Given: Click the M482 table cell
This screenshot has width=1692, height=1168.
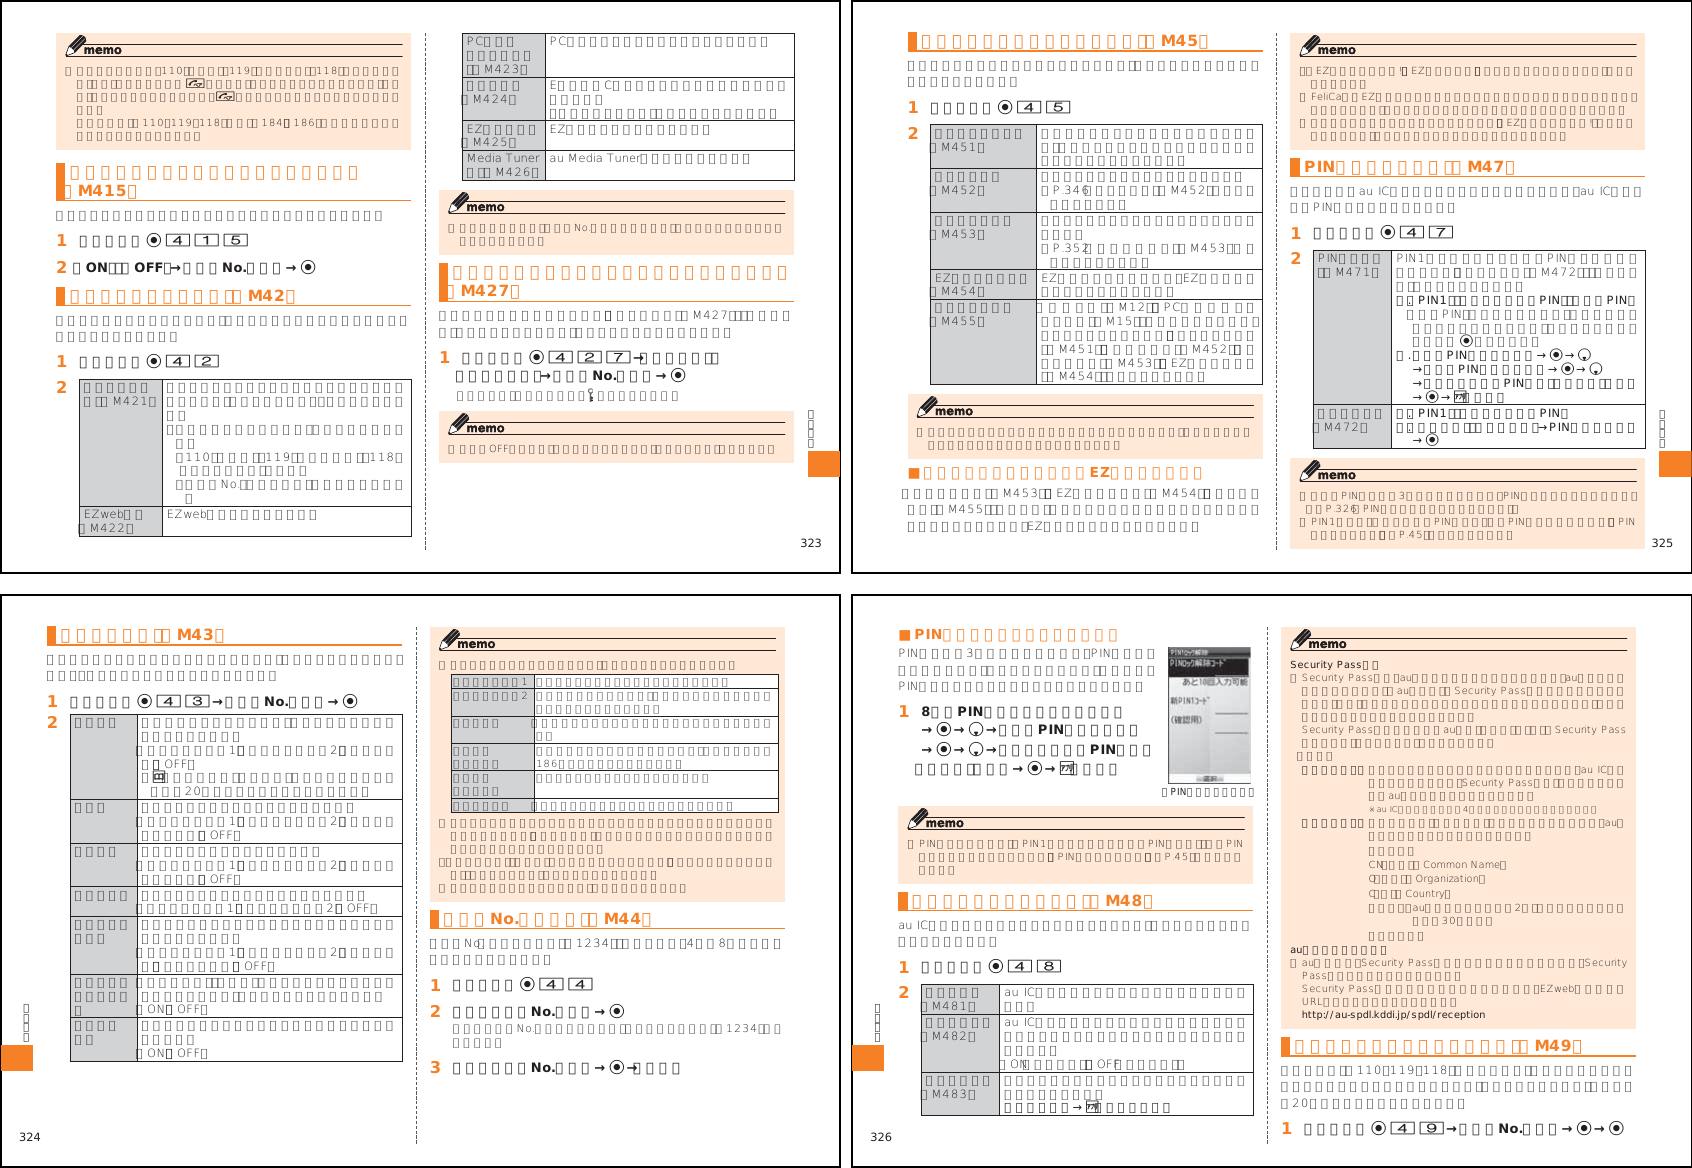Looking at the screenshot, I should point(961,1044).
